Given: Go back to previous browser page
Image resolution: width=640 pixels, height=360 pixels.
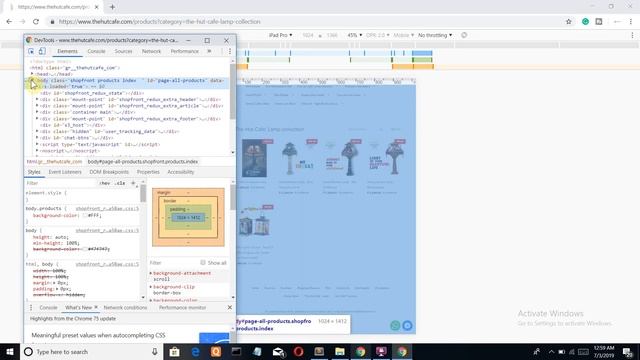Looking at the screenshot, I should (9, 22).
